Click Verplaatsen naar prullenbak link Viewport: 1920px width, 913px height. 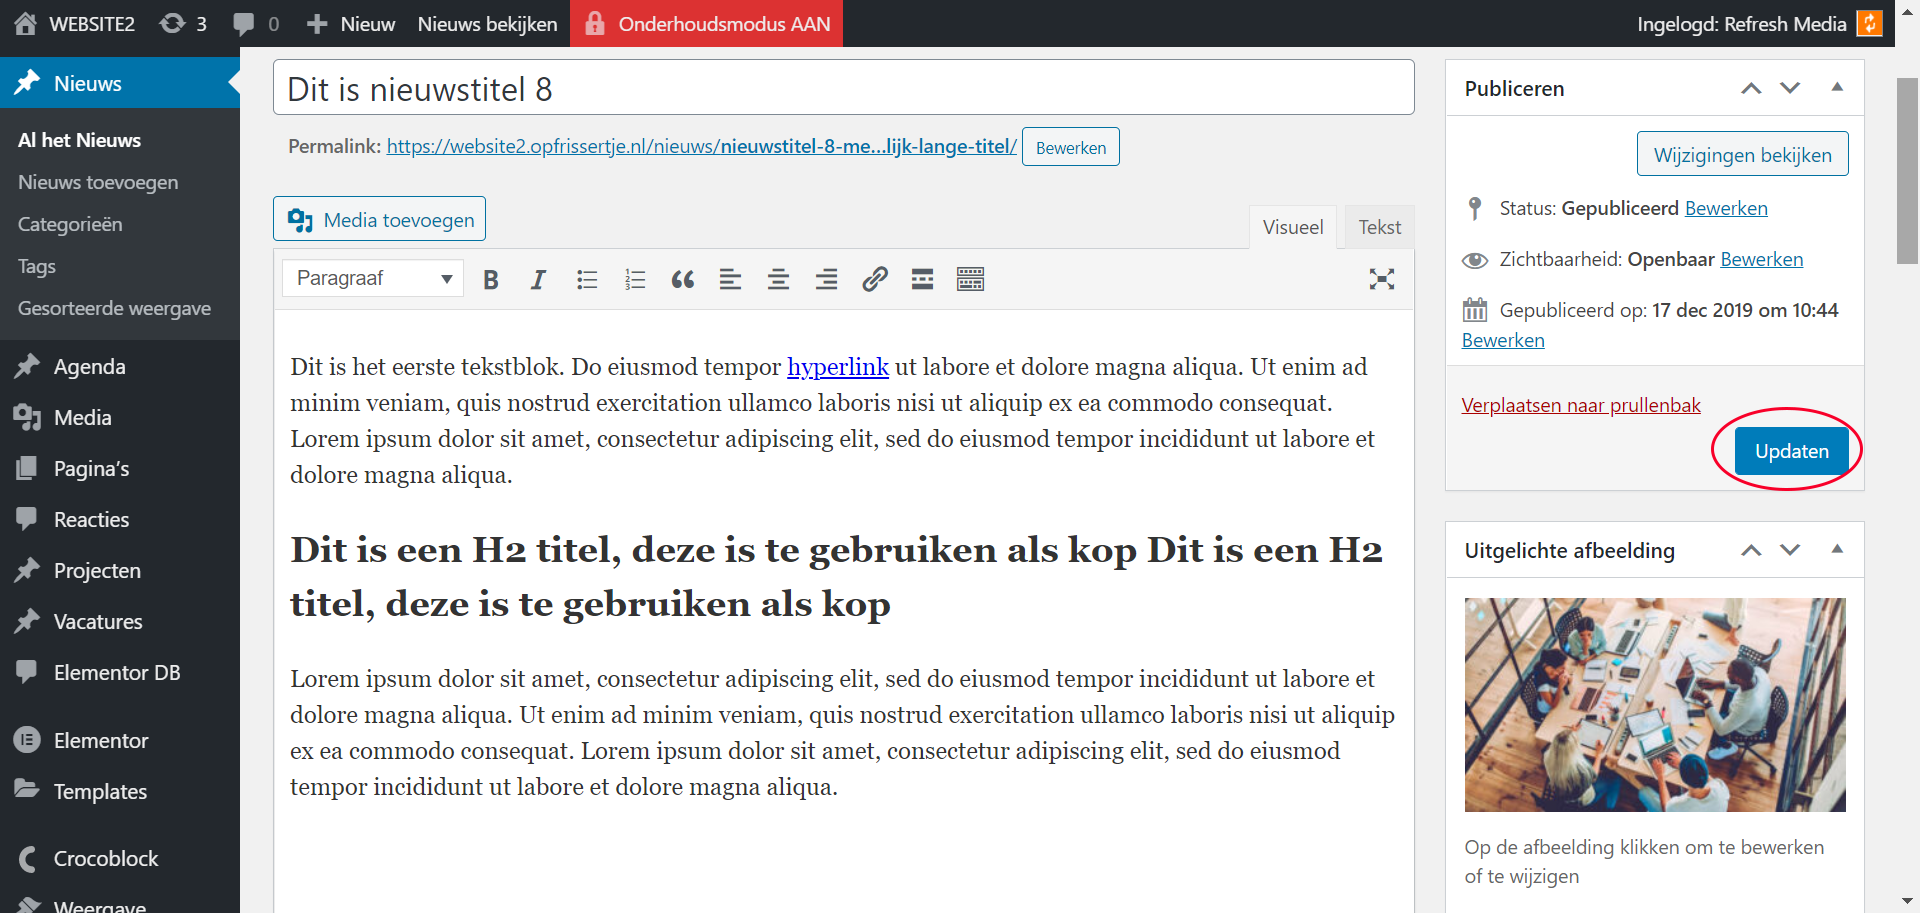click(x=1580, y=405)
